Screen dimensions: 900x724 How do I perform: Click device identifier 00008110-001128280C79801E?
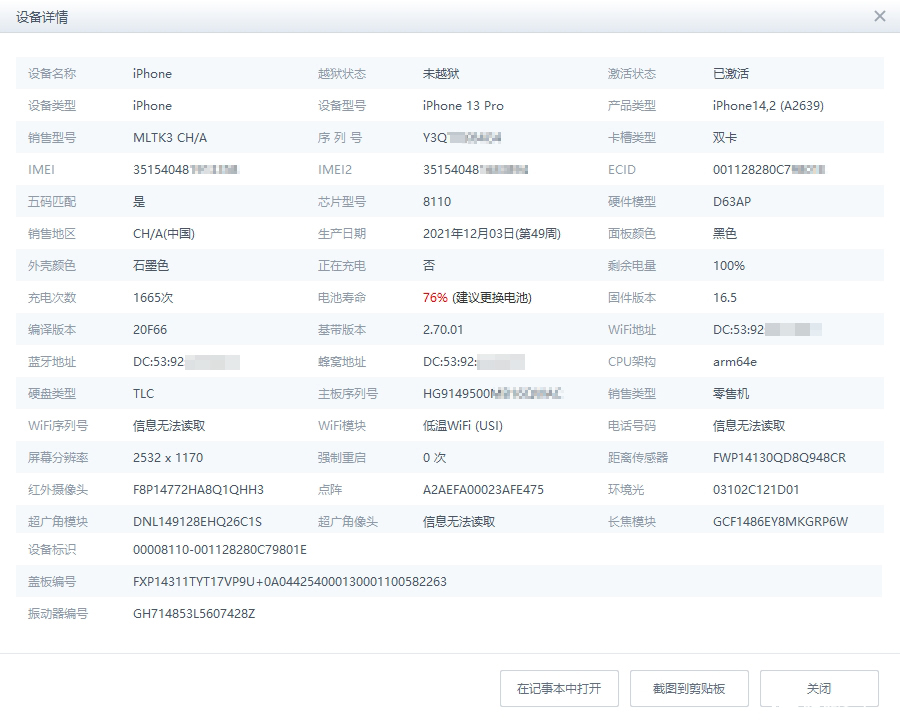point(220,550)
